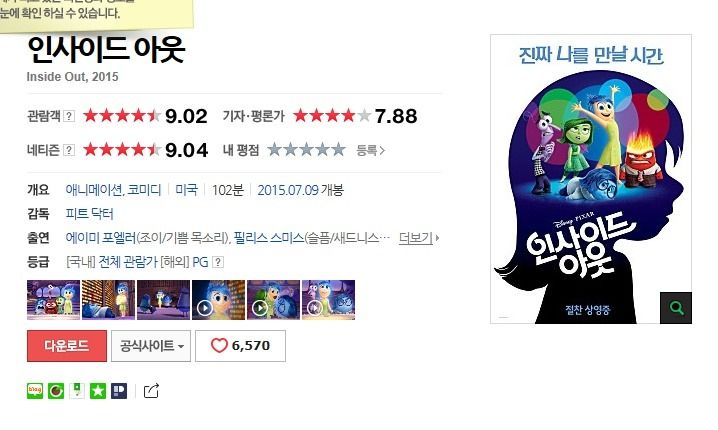718x430 pixels.
Task: Open the external share arrow icon
Action: point(151,391)
